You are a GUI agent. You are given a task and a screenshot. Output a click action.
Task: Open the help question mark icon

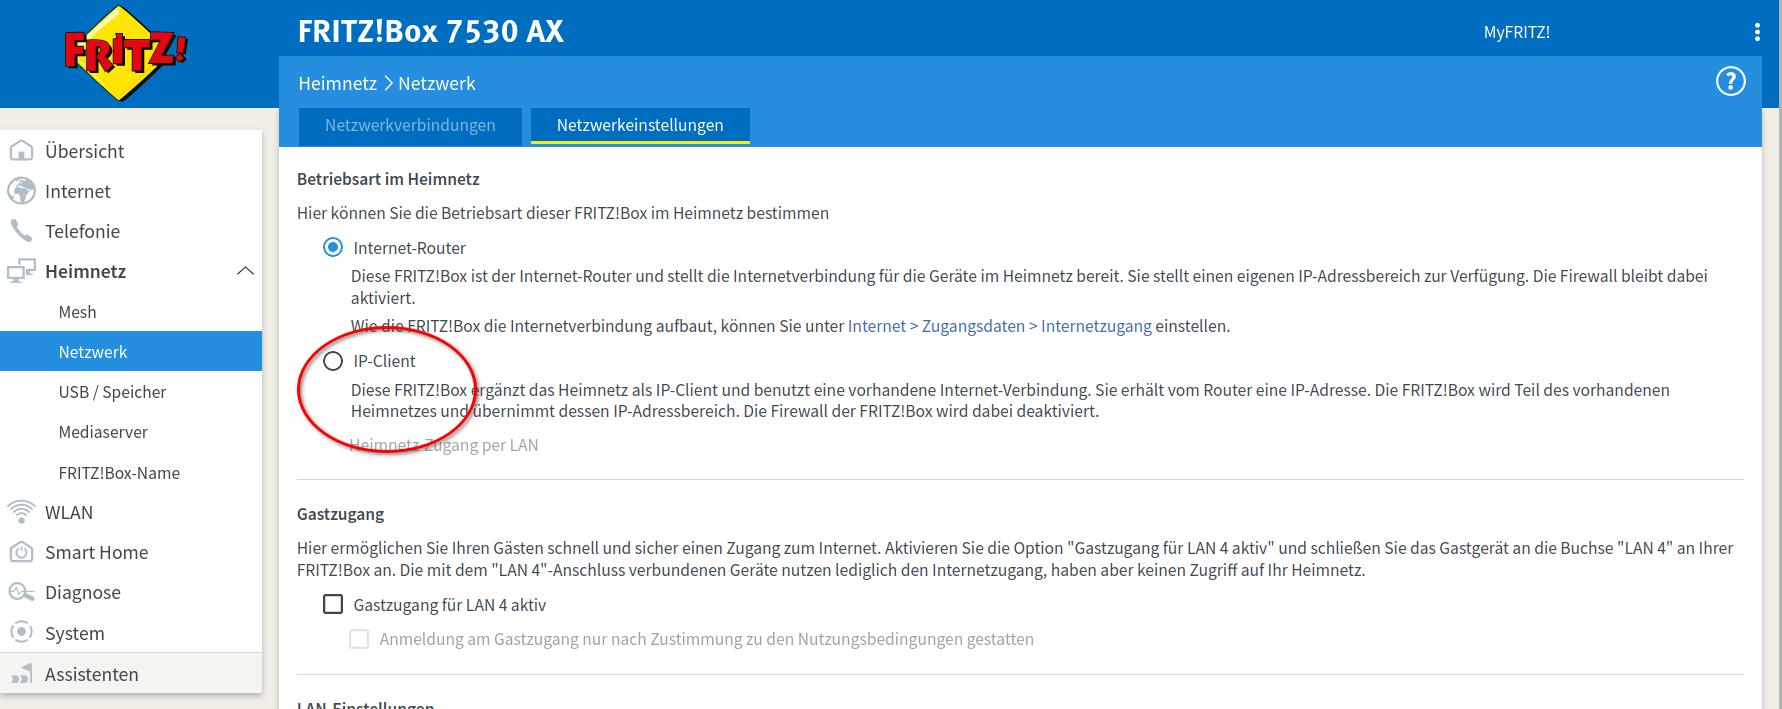coord(1730,81)
